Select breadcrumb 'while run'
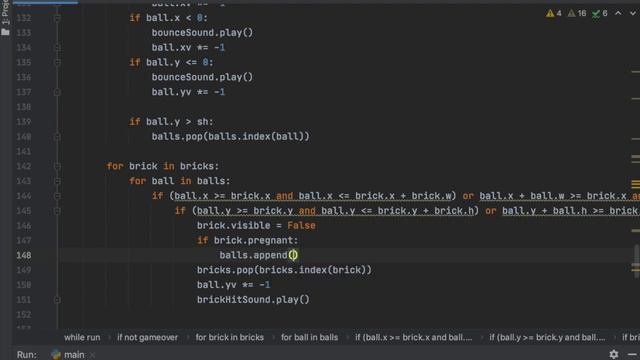This screenshot has height=360, width=640. 82,337
